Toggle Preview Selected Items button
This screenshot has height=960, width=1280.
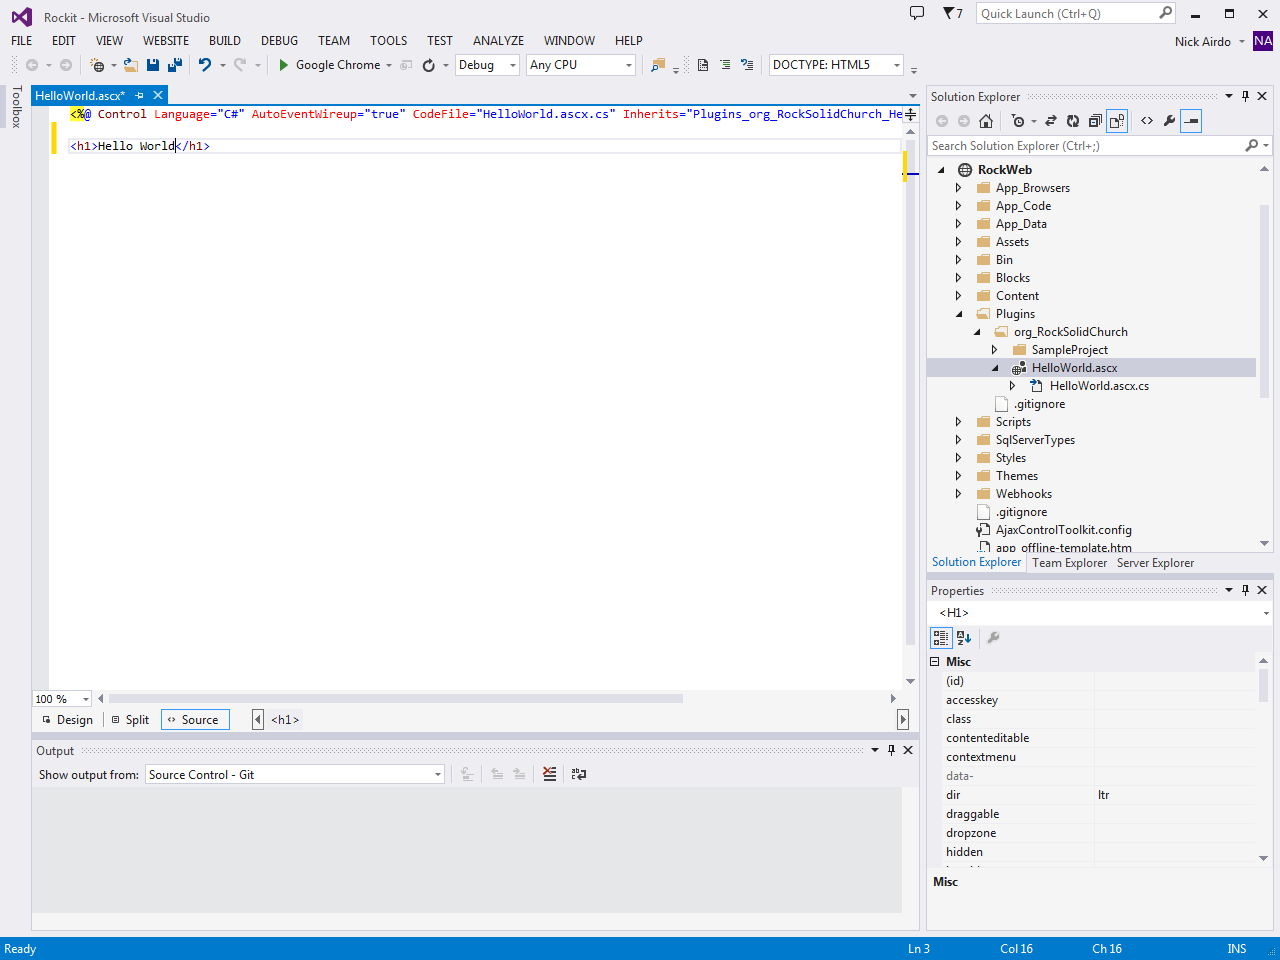pos(1191,121)
